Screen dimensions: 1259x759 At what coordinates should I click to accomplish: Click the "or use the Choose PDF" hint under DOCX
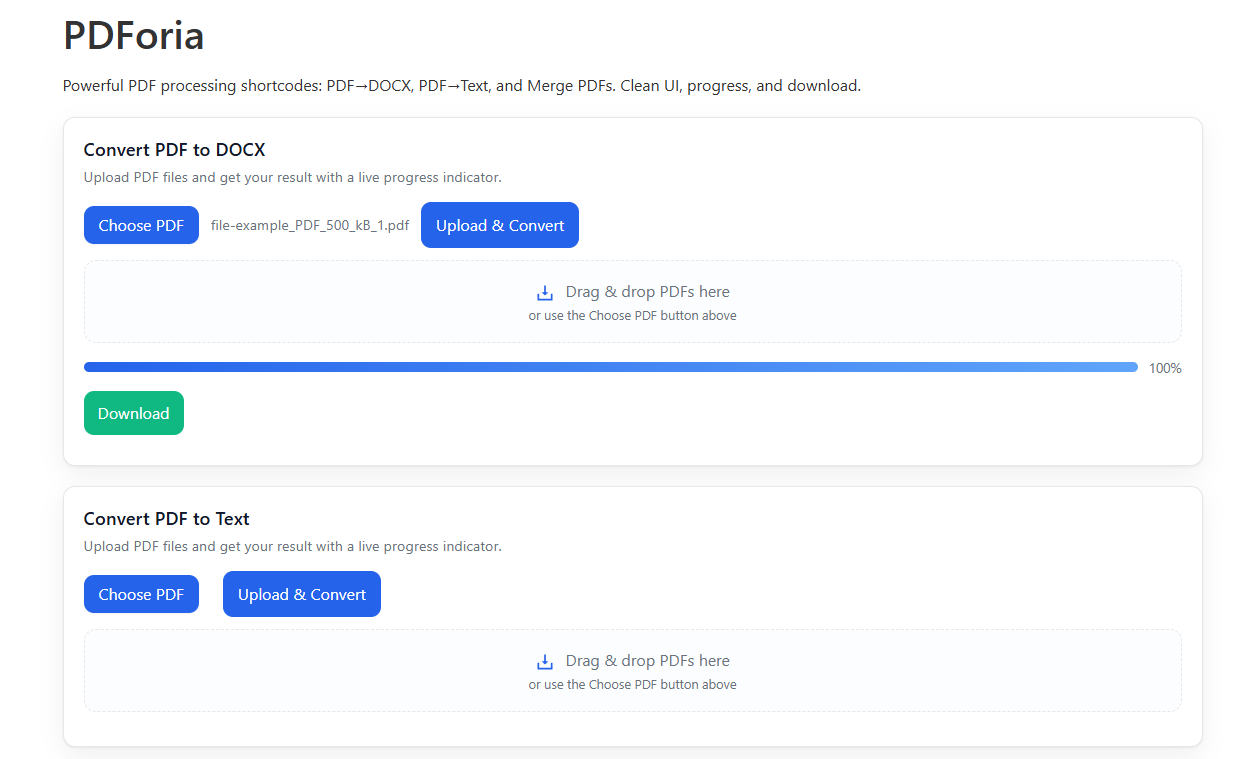[632, 316]
